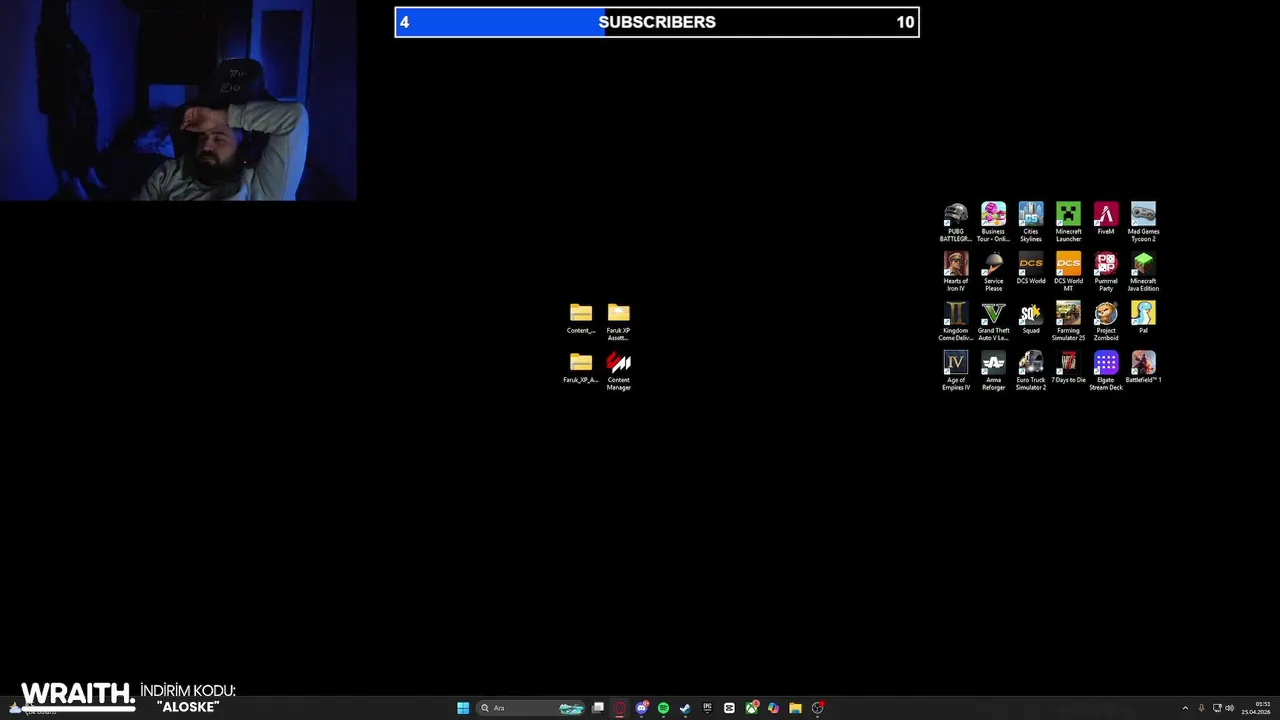Select the FiveM desktop icon
The height and width of the screenshot is (720, 1280).
pos(1106,218)
